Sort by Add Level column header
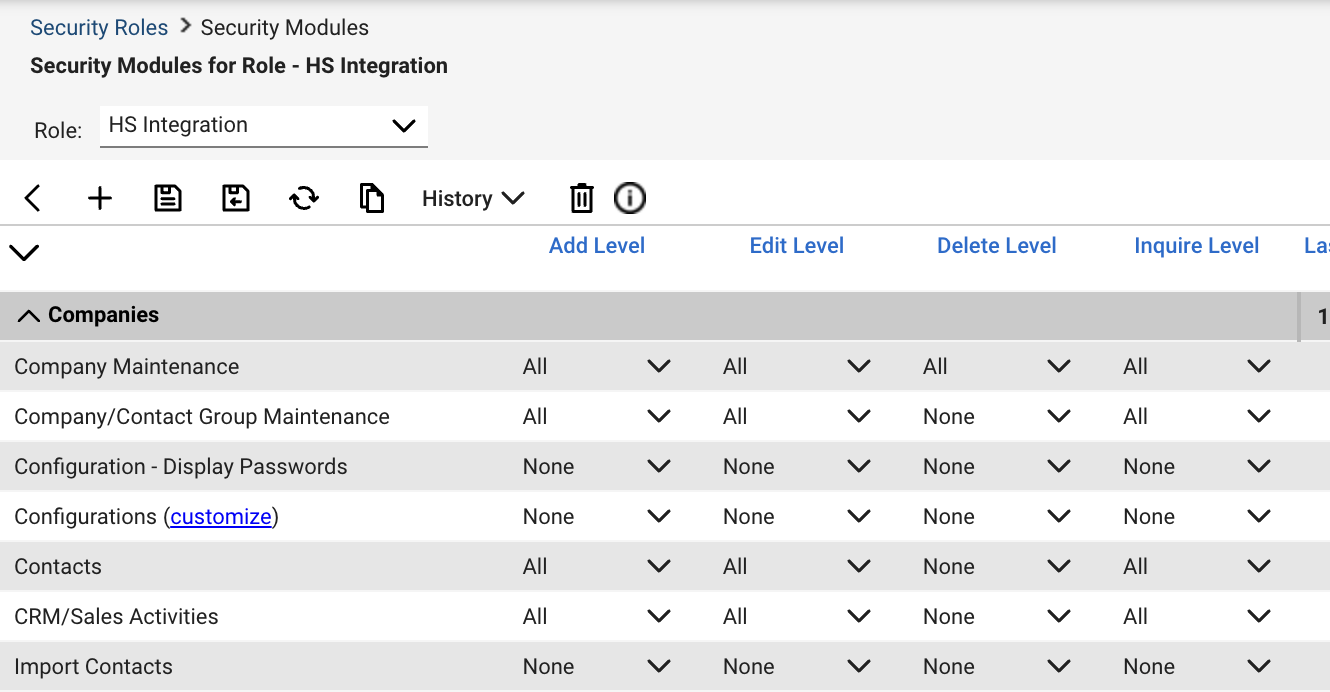The height and width of the screenshot is (692, 1330). [x=597, y=246]
